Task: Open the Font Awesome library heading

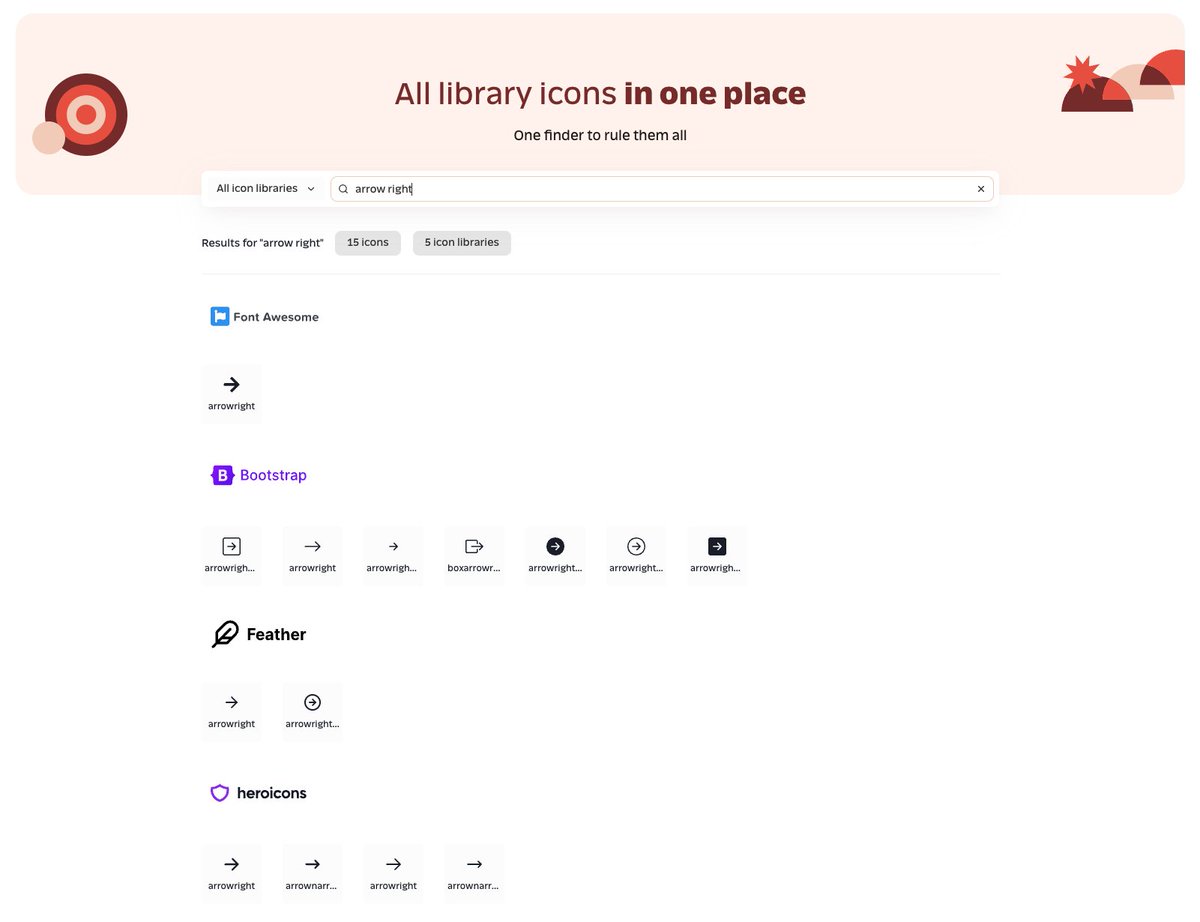Action: pos(265,317)
